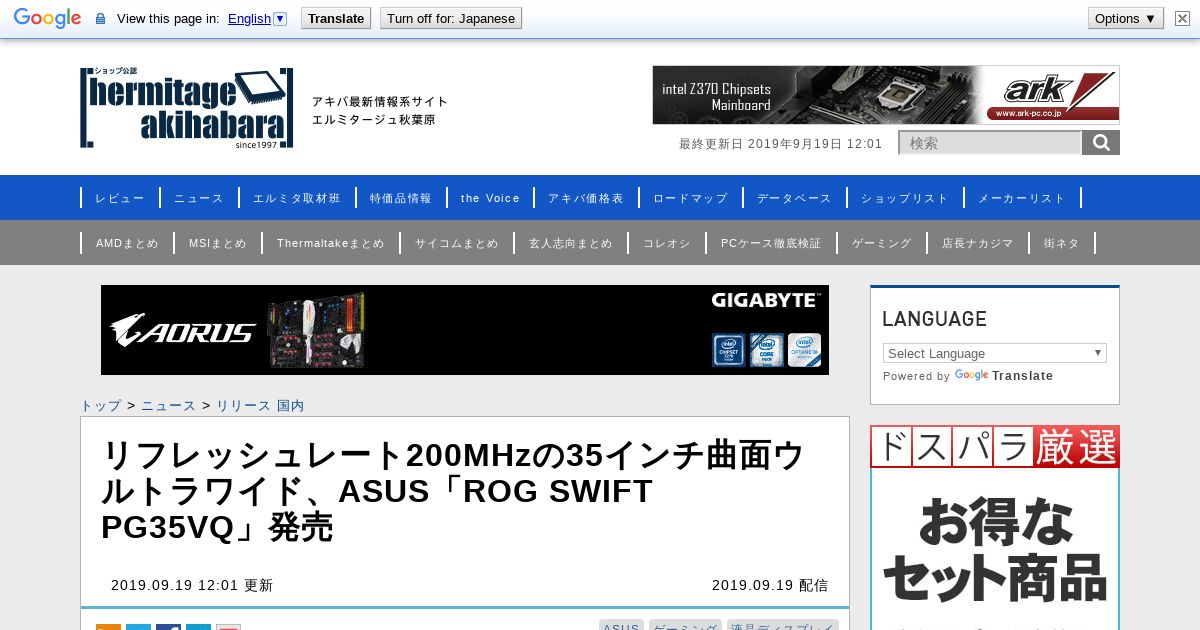This screenshot has height=630, width=1200.
Task: Click the Google logo in translate bar
Action: tap(47, 18)
